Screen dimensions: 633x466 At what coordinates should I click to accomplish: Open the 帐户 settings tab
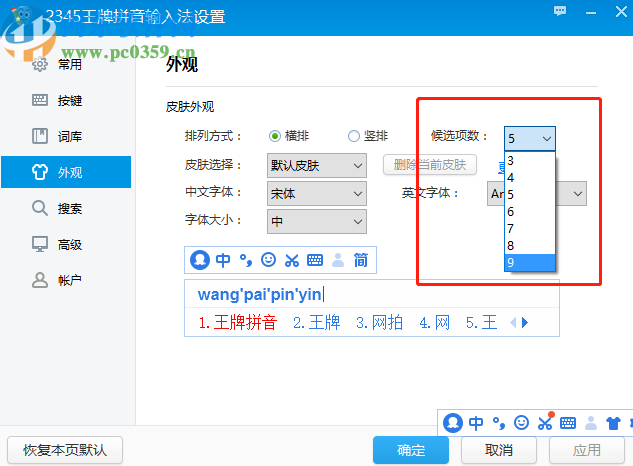click(66, 280)
